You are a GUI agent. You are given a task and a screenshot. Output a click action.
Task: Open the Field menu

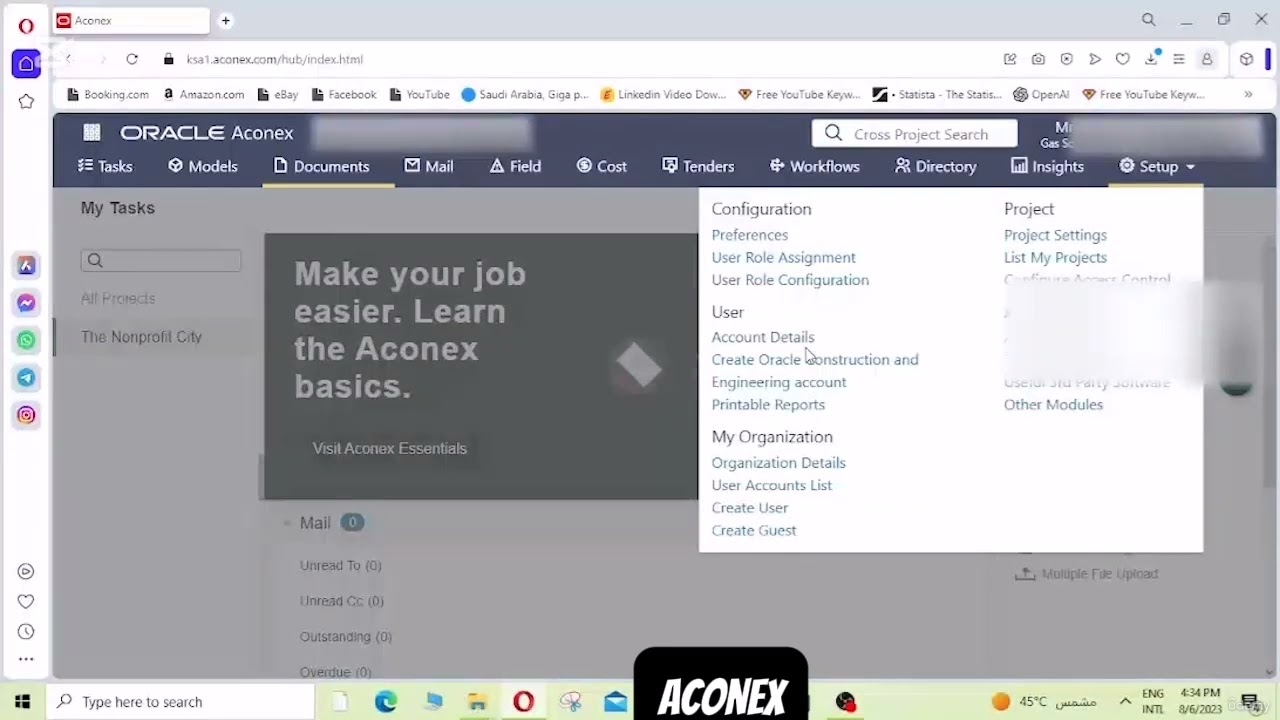click(x=515, y=166)
